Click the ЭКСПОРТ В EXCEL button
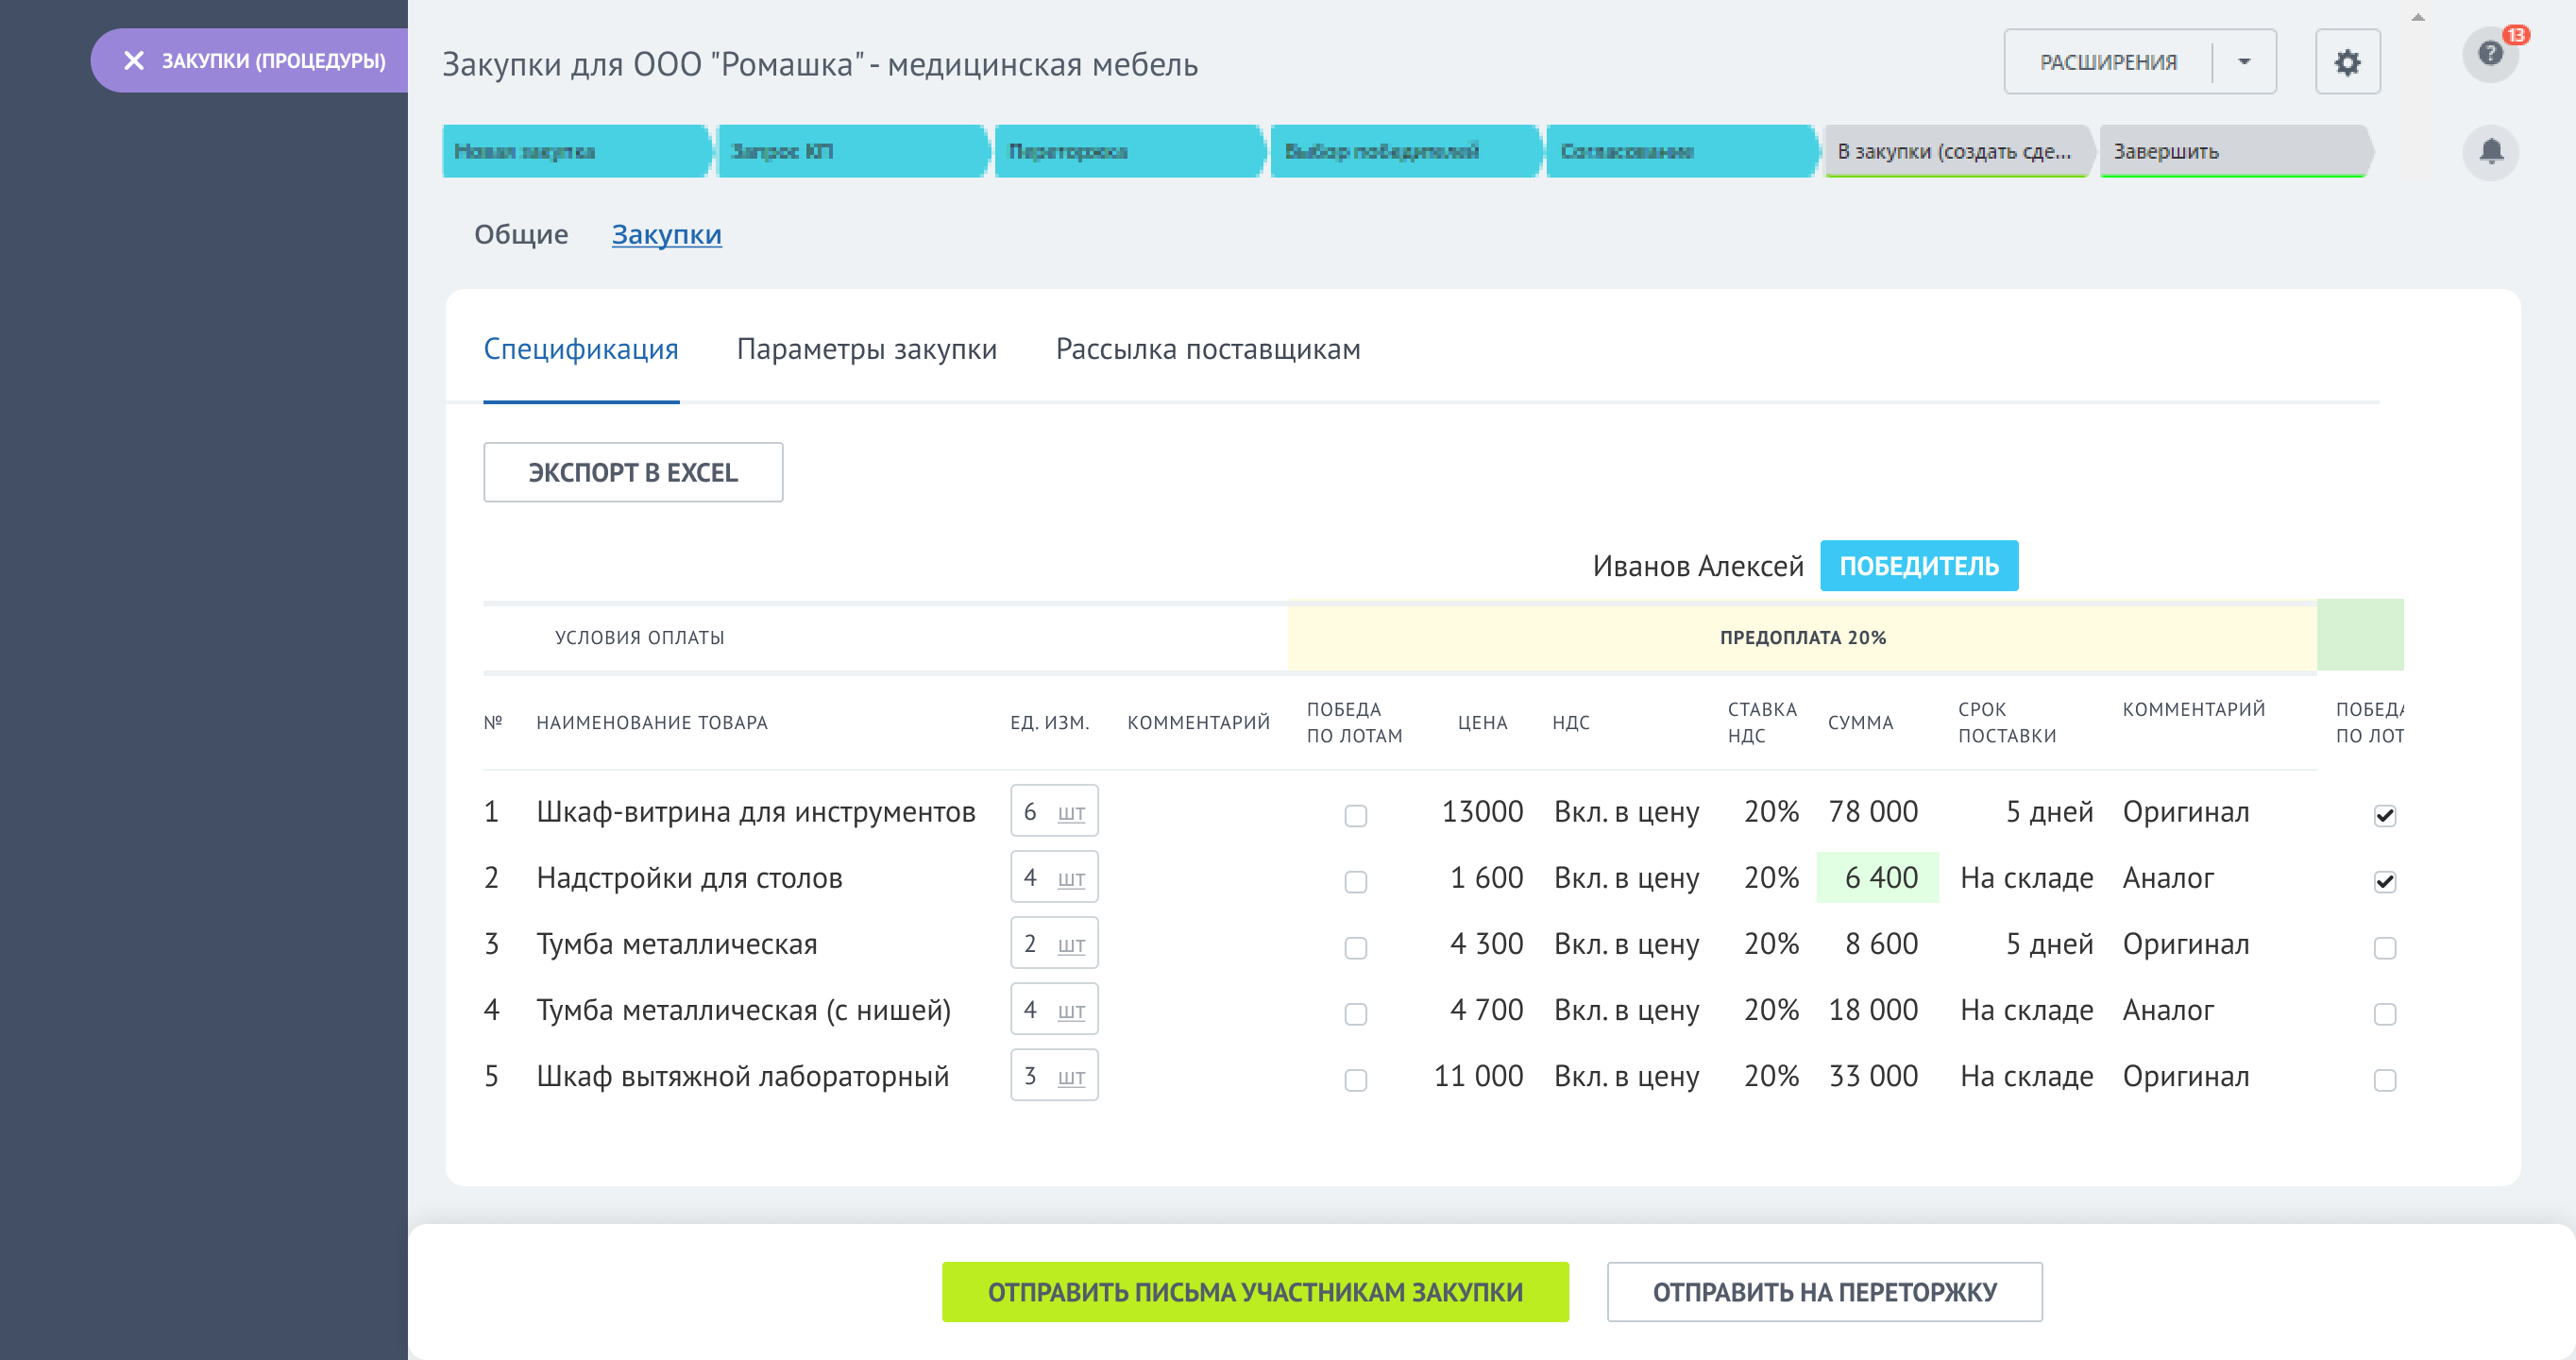Image resolution: width=2576 pixels, height=1360 pixels. click(634, 471)
